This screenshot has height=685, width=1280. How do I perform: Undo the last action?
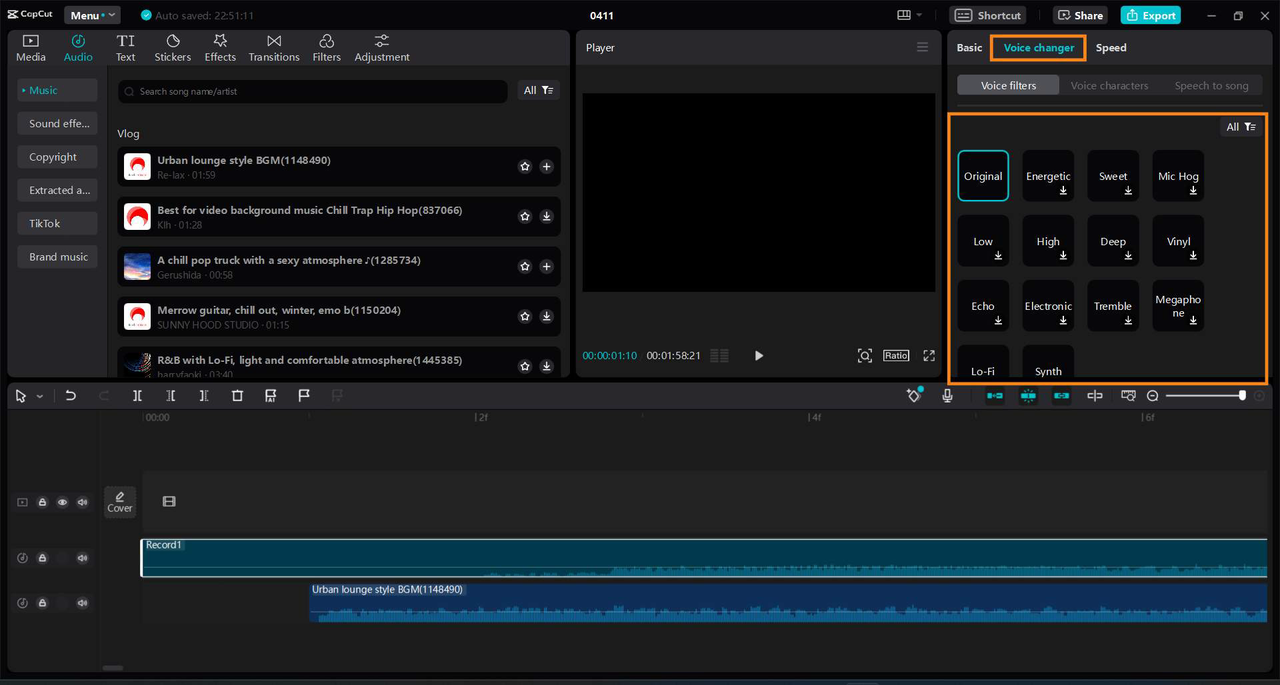[x=70, y=396]
